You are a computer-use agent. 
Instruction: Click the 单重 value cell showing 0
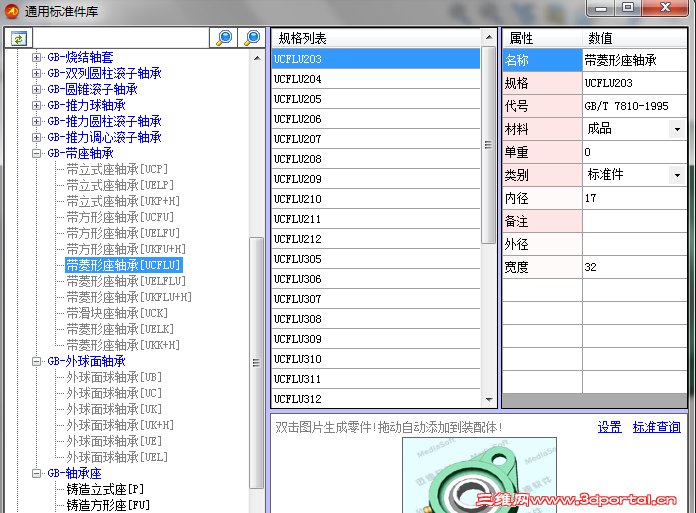click(x=634, y=152)
